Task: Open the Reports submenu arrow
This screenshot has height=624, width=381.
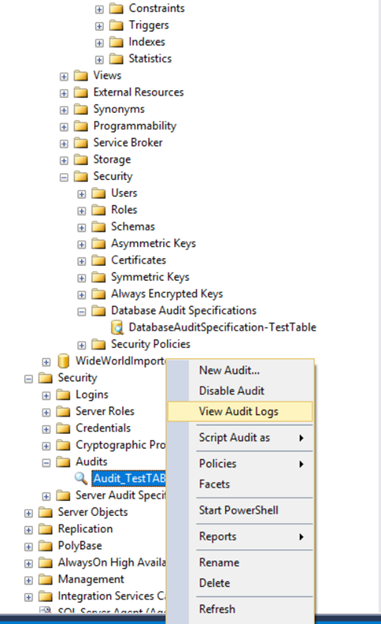Action: 301,537
